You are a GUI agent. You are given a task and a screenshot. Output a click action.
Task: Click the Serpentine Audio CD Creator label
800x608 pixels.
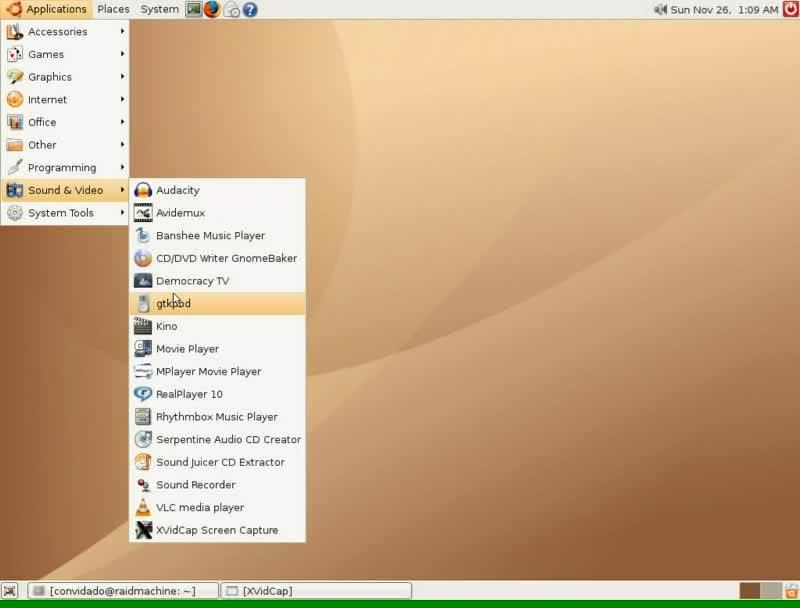click(229, 439)
